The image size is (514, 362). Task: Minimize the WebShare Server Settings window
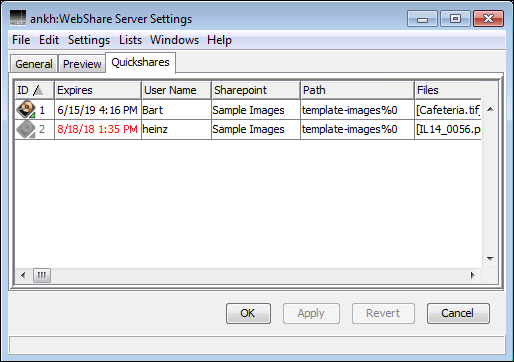(422, 19)
